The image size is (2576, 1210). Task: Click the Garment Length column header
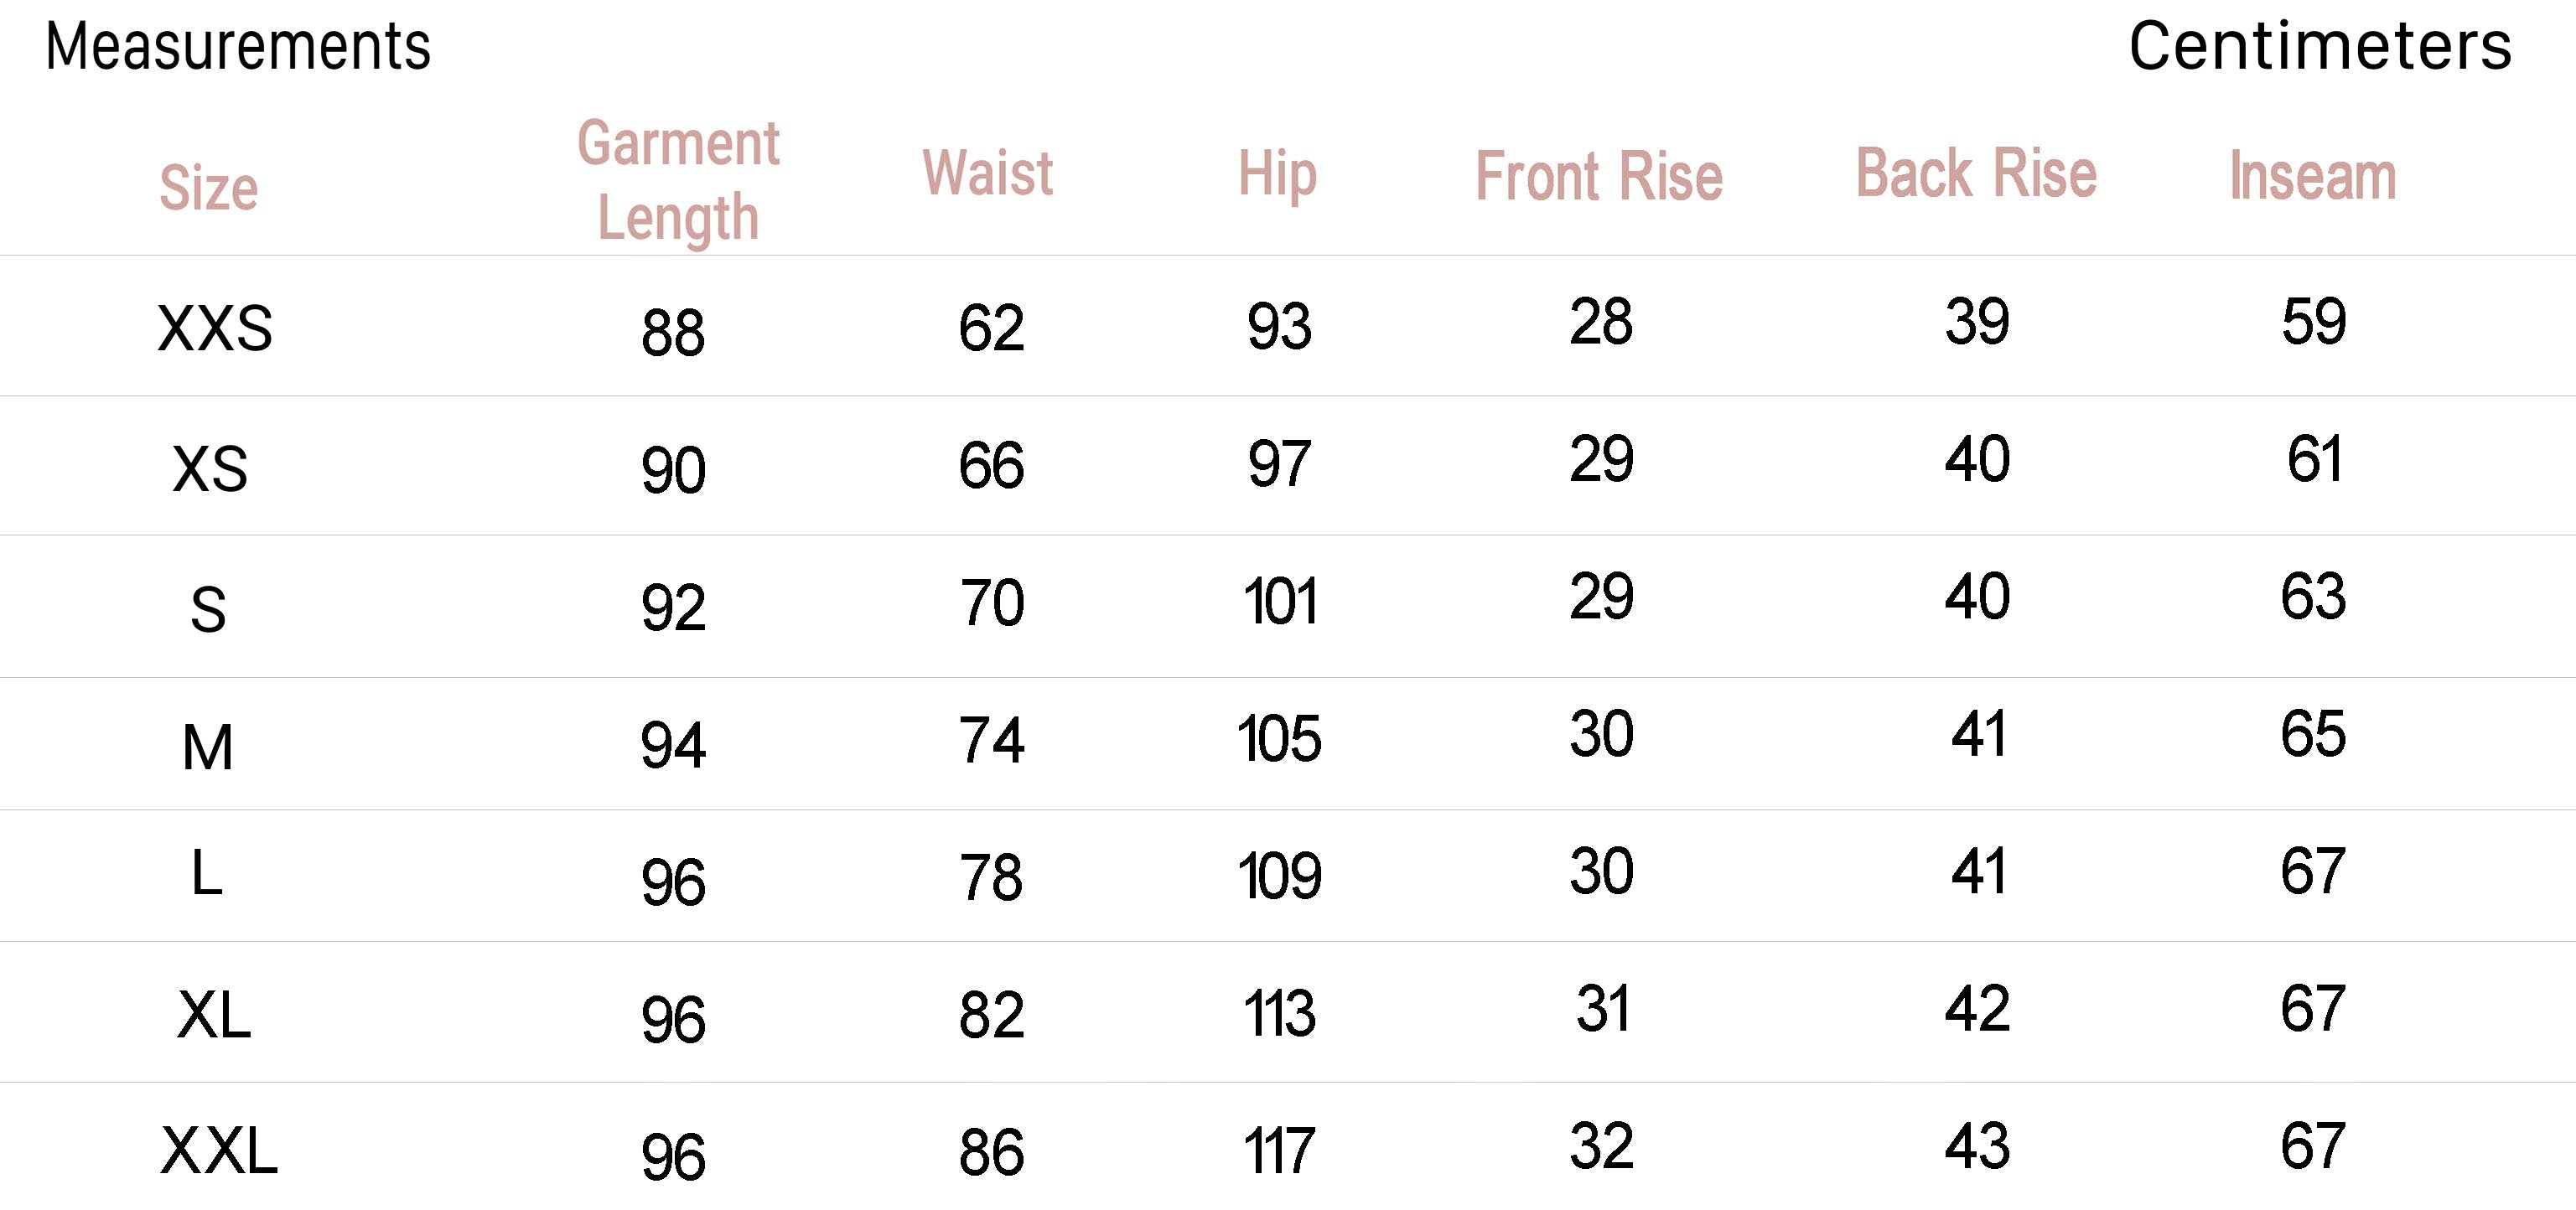point(678,180)
